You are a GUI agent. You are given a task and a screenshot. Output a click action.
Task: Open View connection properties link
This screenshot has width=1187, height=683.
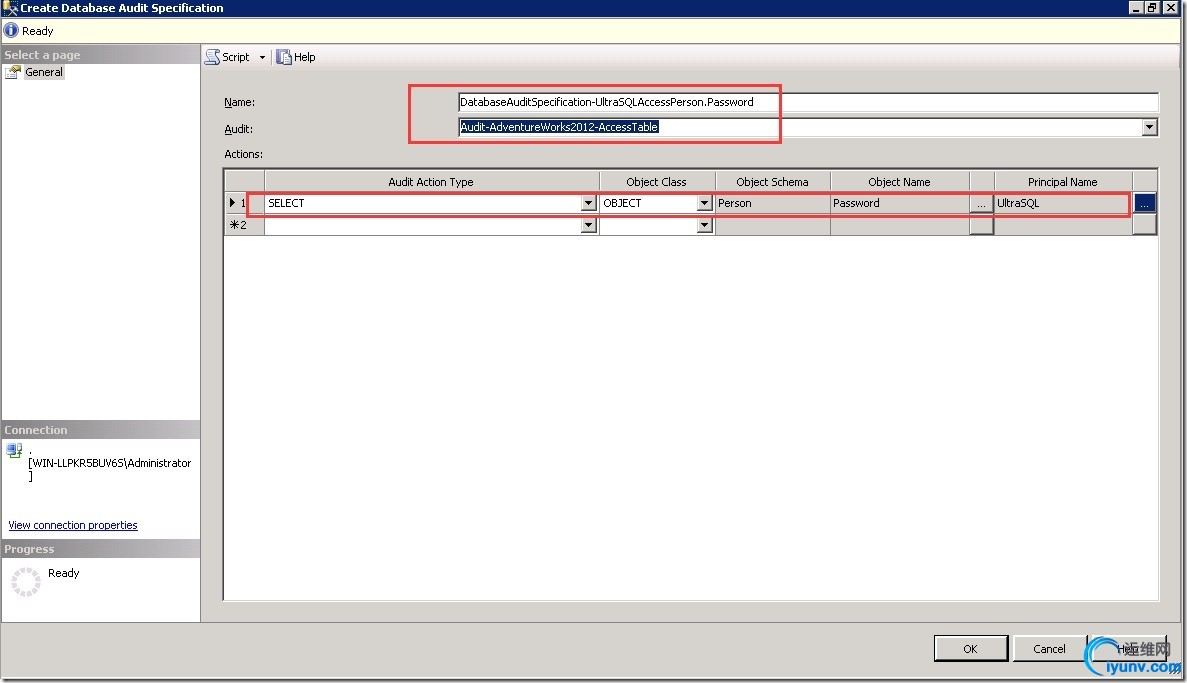(73, 525)
